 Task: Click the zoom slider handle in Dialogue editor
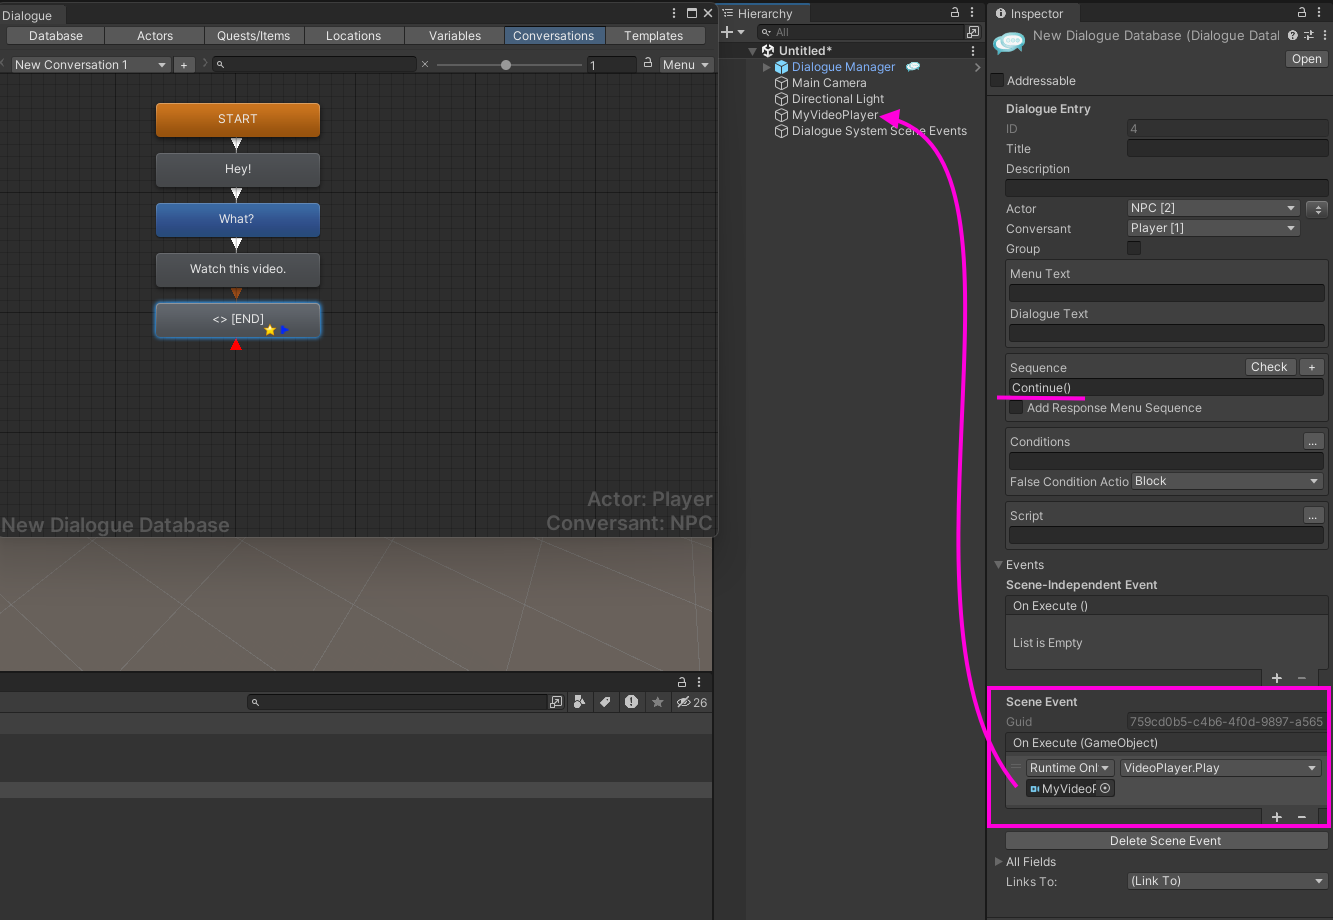coord(506,65)
